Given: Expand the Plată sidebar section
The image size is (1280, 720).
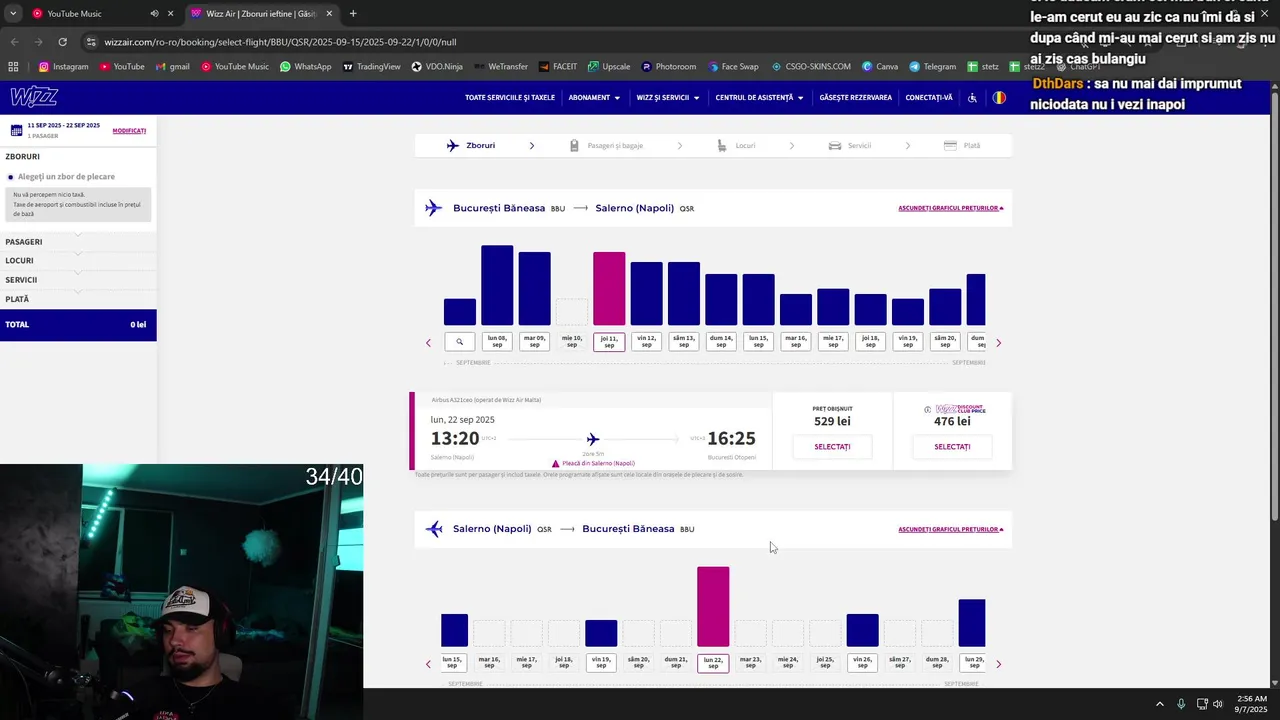Looking at the screenshot, I should coord(78,299).
